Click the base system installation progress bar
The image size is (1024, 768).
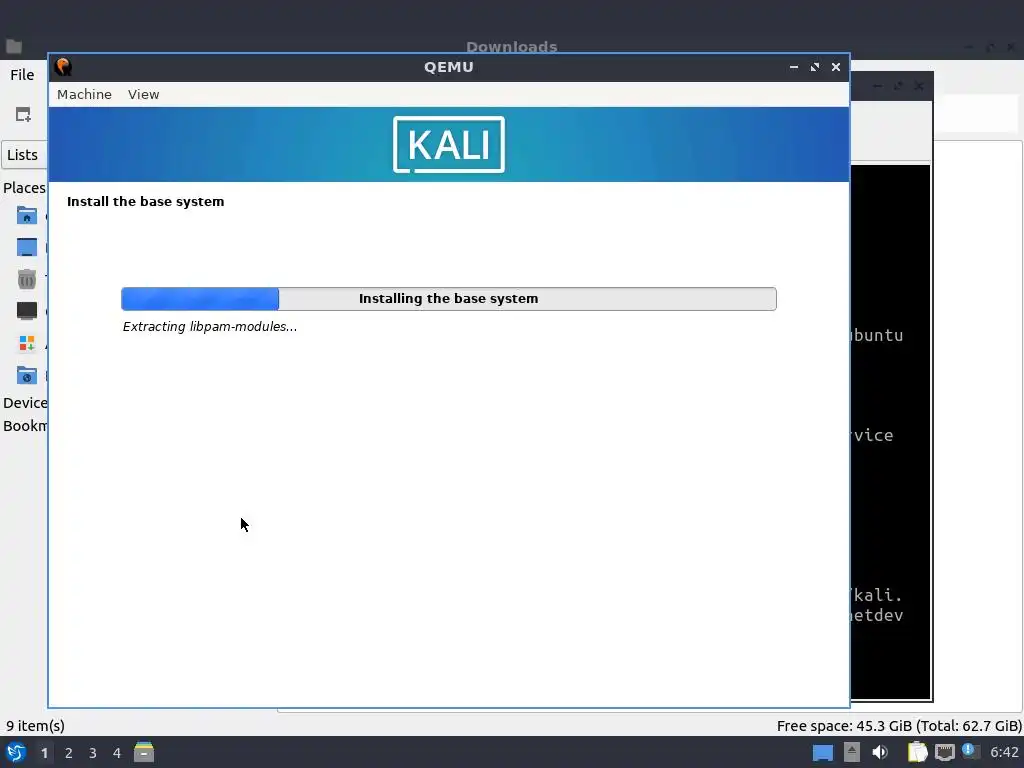(x=449, y=298)
